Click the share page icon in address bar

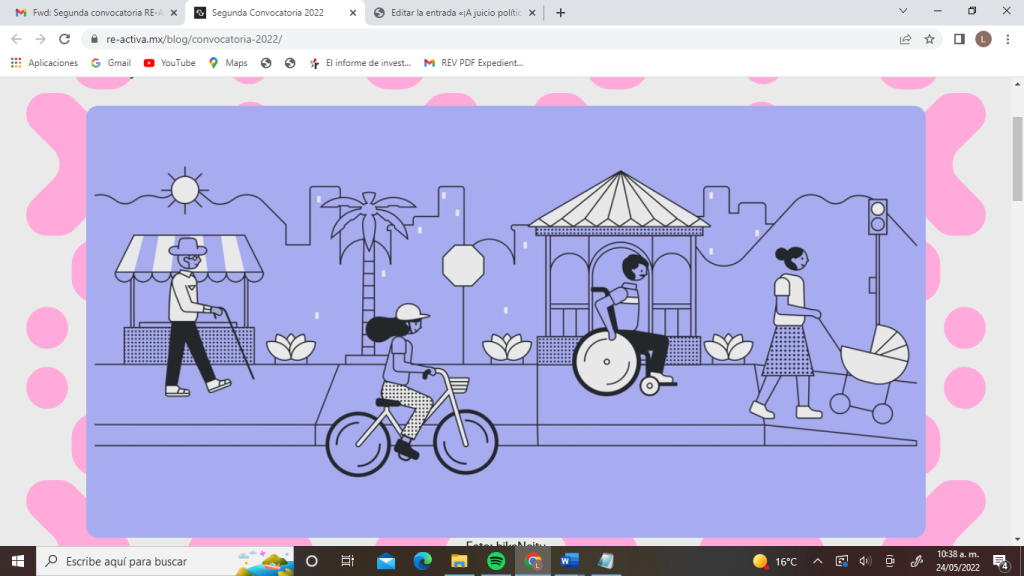tap(905, 39)
